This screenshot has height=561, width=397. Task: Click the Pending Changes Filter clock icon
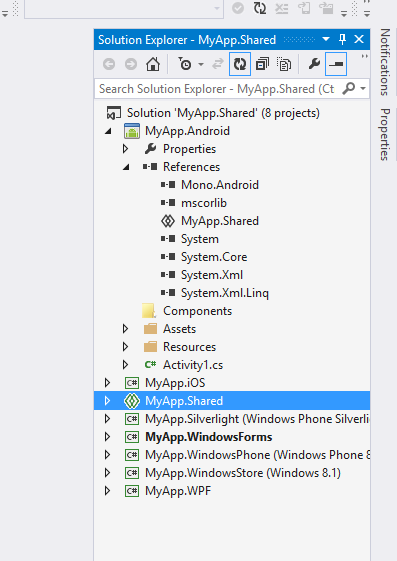point(185,64)
